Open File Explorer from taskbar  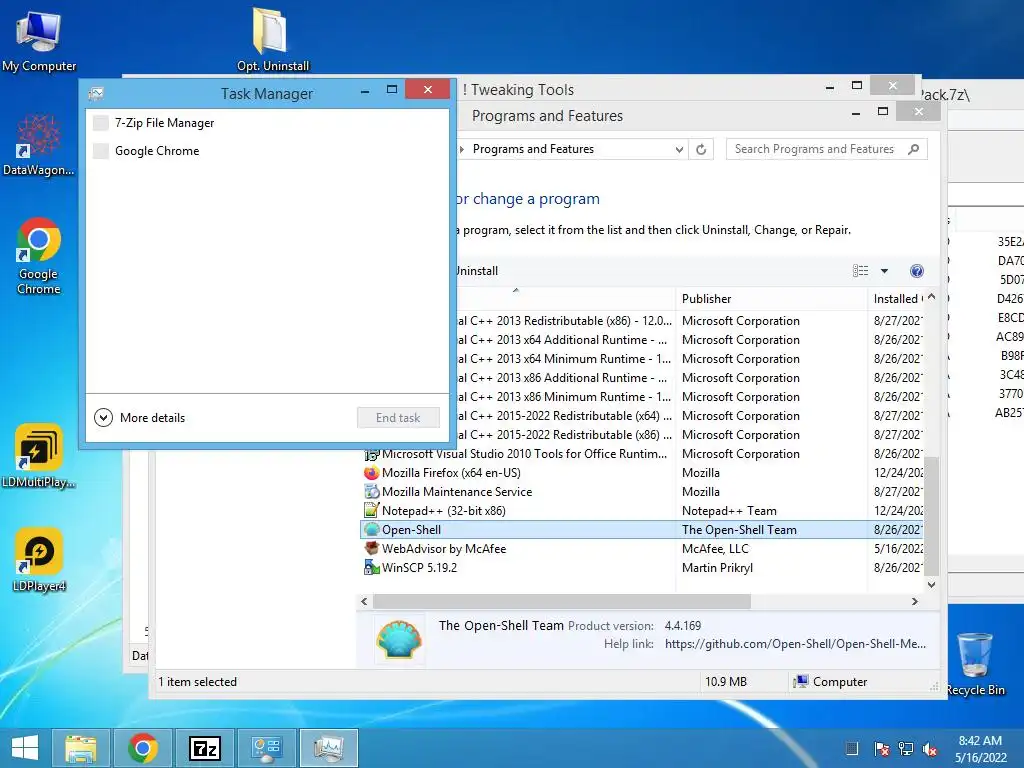81,748
